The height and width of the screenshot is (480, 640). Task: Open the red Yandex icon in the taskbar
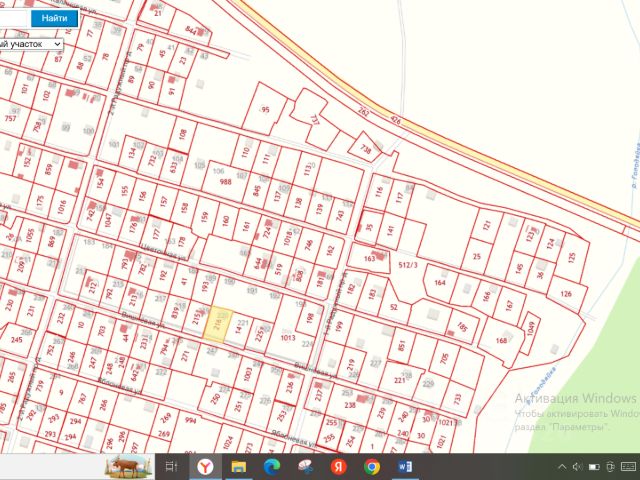338,466
